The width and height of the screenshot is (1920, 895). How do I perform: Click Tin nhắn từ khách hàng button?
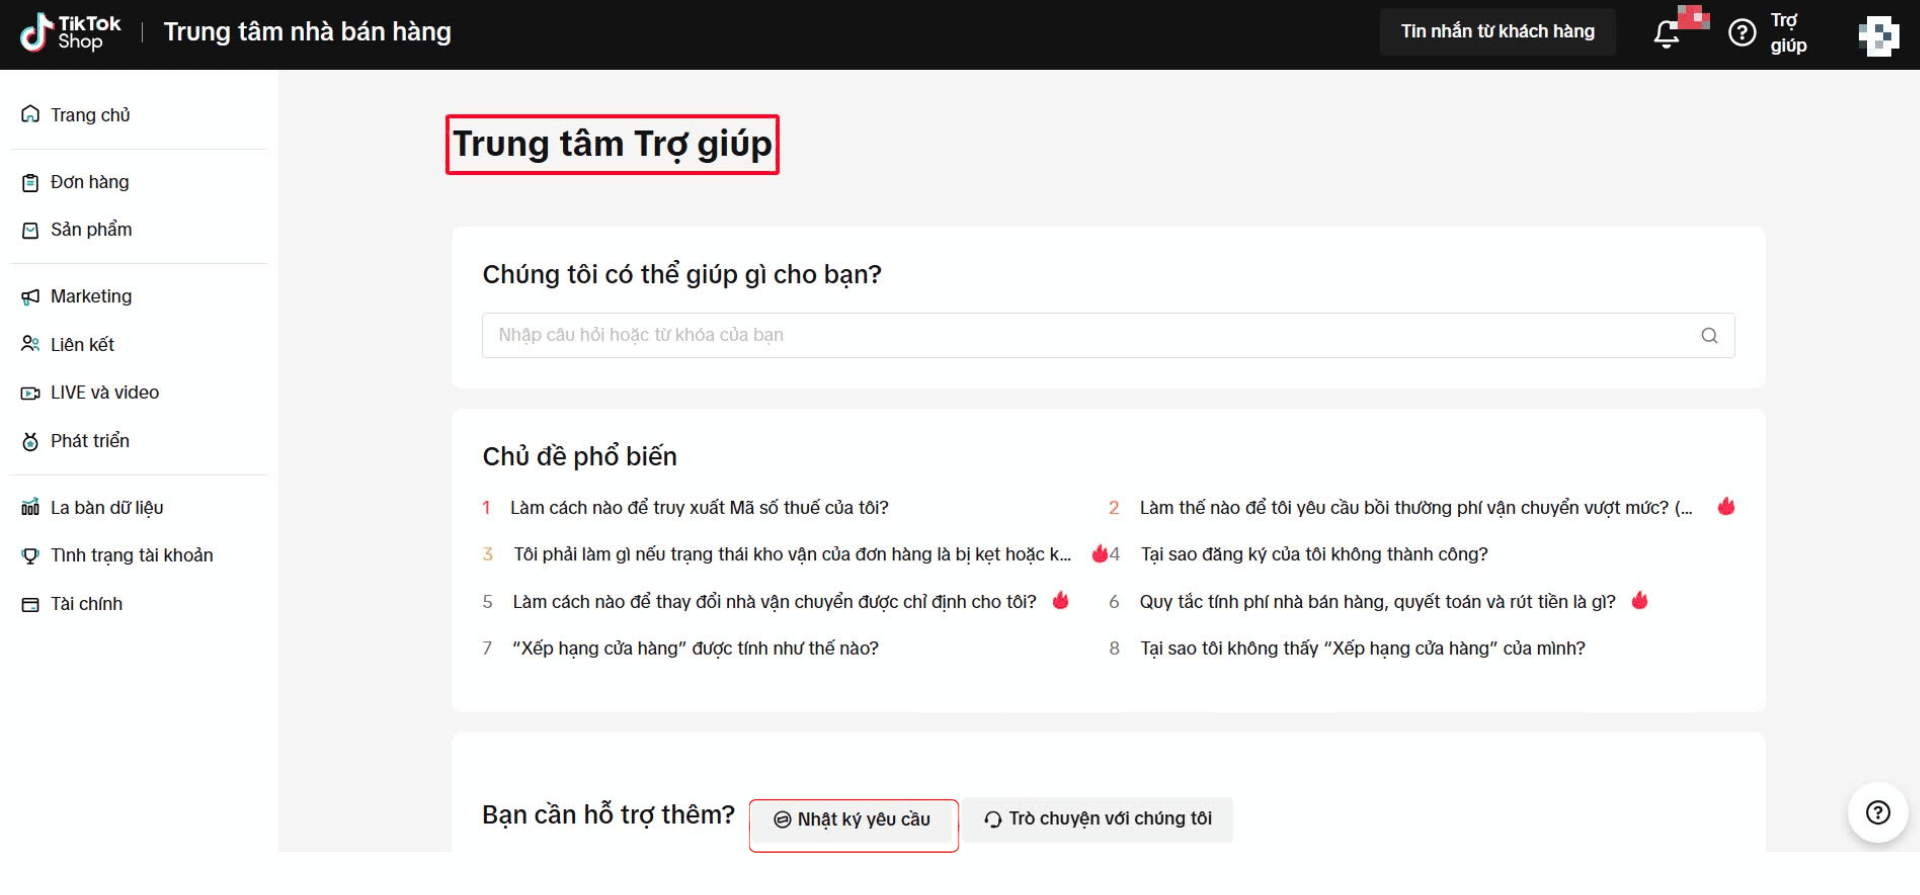(1497, 32)
